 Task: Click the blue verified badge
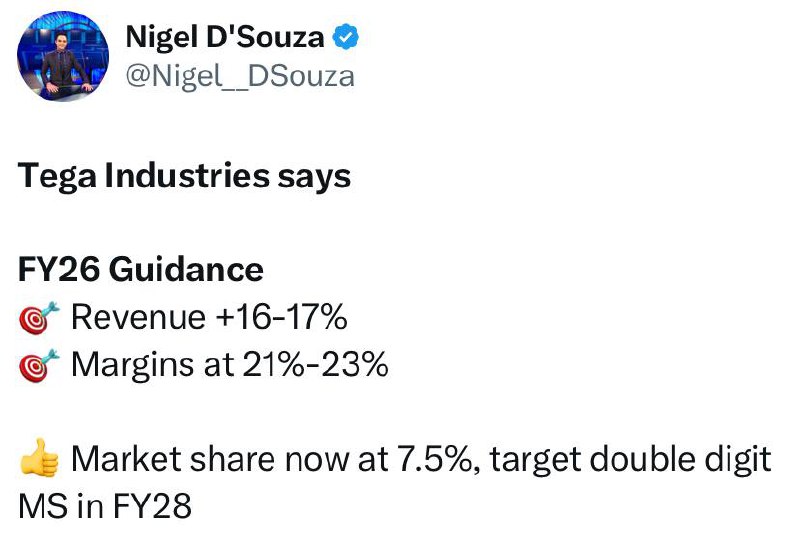tap(346, 37)
